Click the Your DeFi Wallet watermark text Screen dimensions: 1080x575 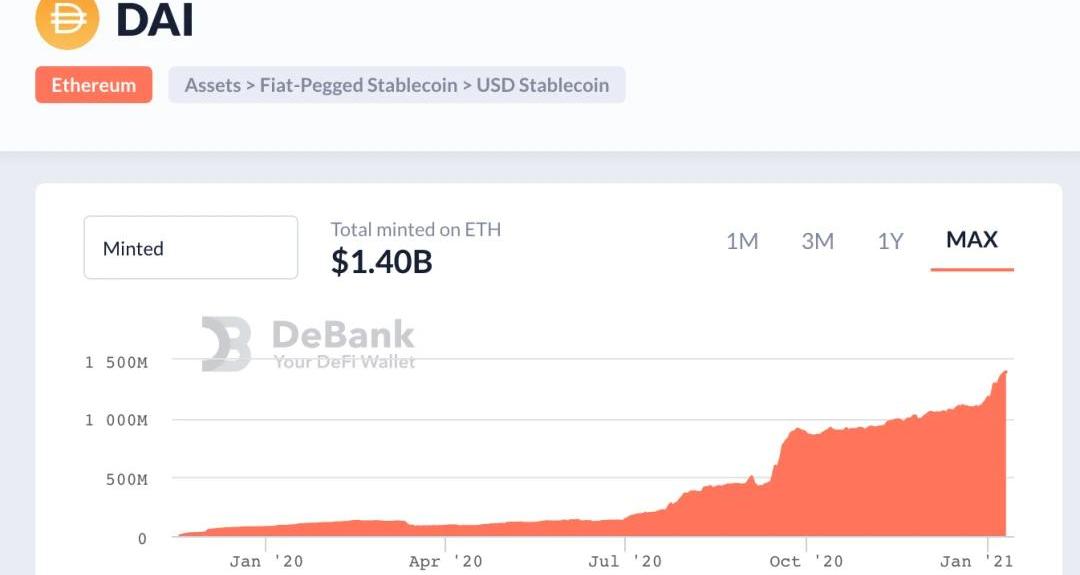344,362
